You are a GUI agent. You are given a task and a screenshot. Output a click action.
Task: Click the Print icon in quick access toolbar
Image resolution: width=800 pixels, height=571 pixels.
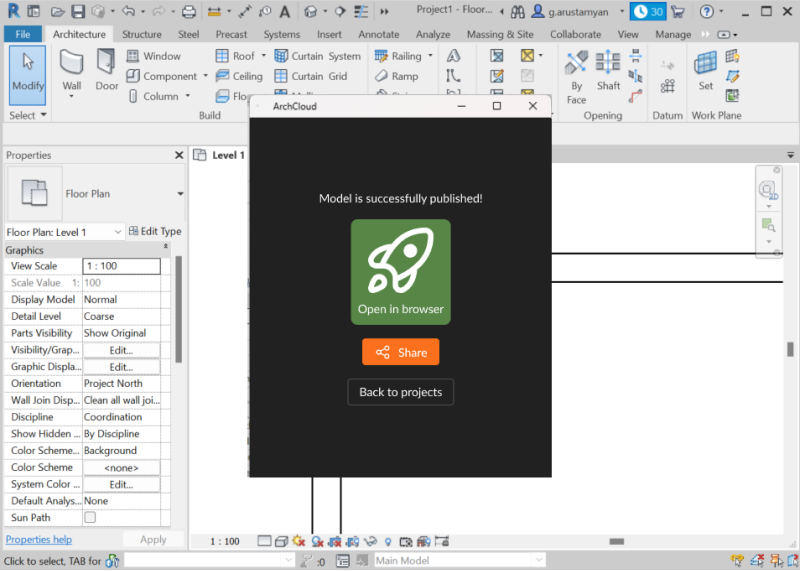[x=189, y=12]
